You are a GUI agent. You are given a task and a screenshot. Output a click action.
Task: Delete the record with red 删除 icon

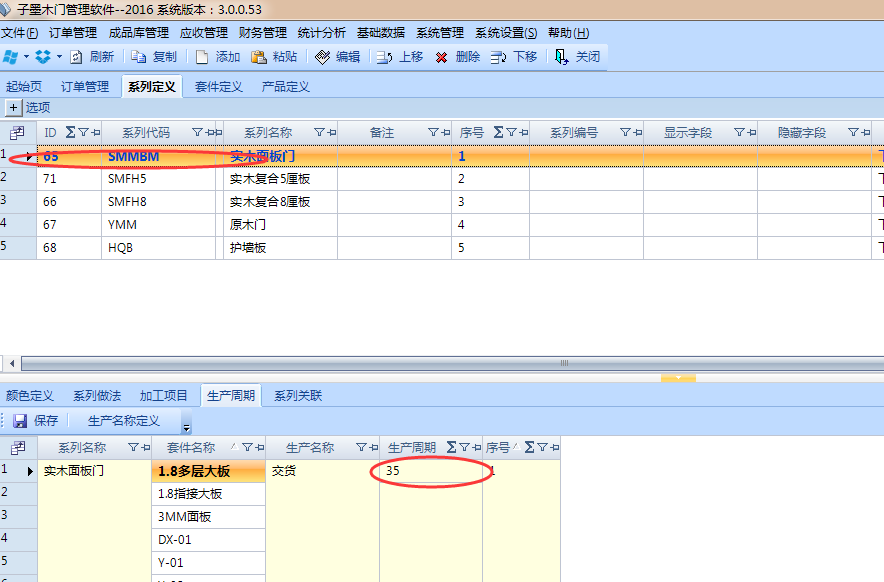coord(442,57)
